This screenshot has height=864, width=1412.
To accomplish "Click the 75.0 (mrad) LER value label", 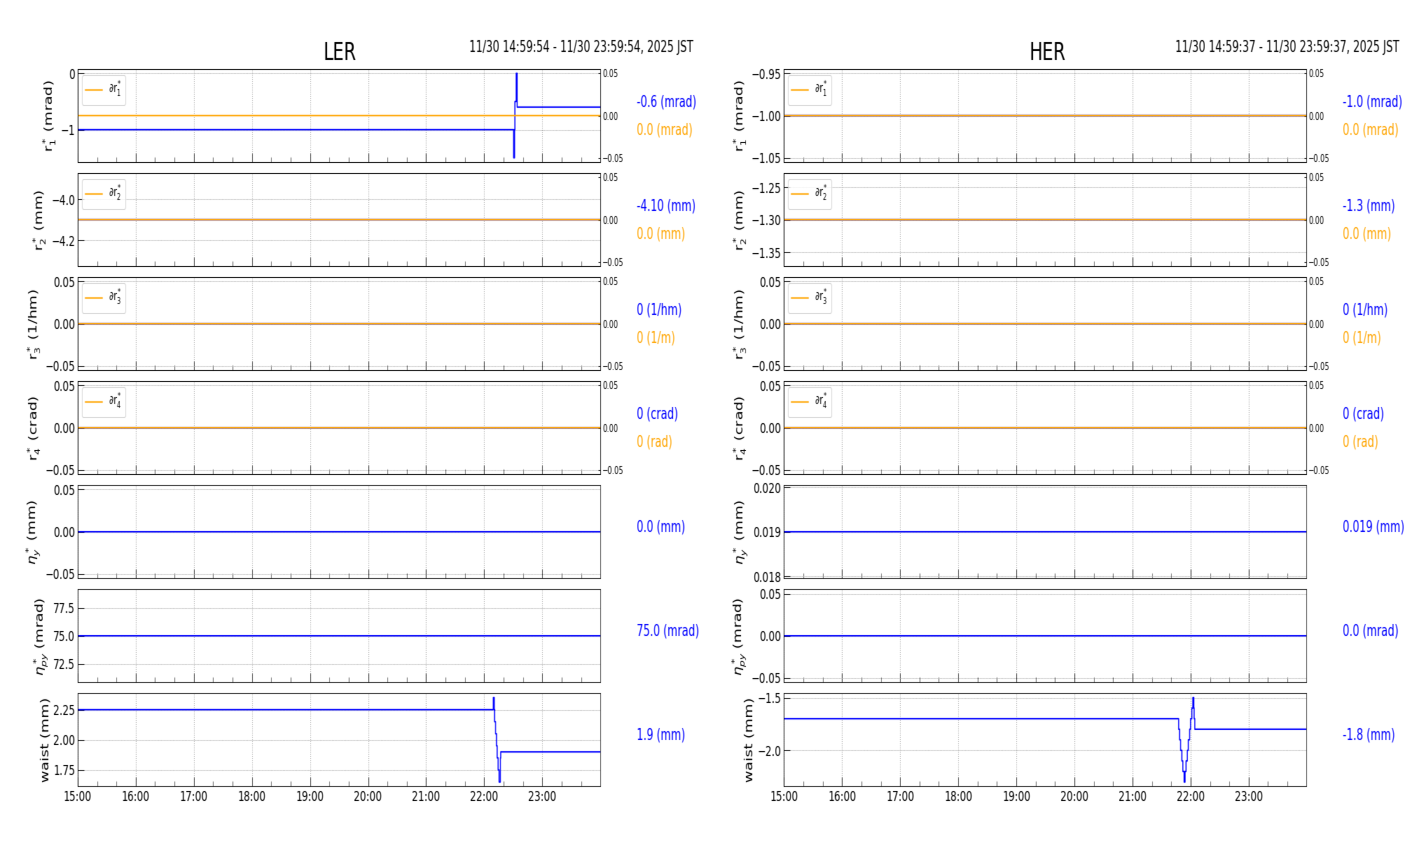I will tap(667, 631).
